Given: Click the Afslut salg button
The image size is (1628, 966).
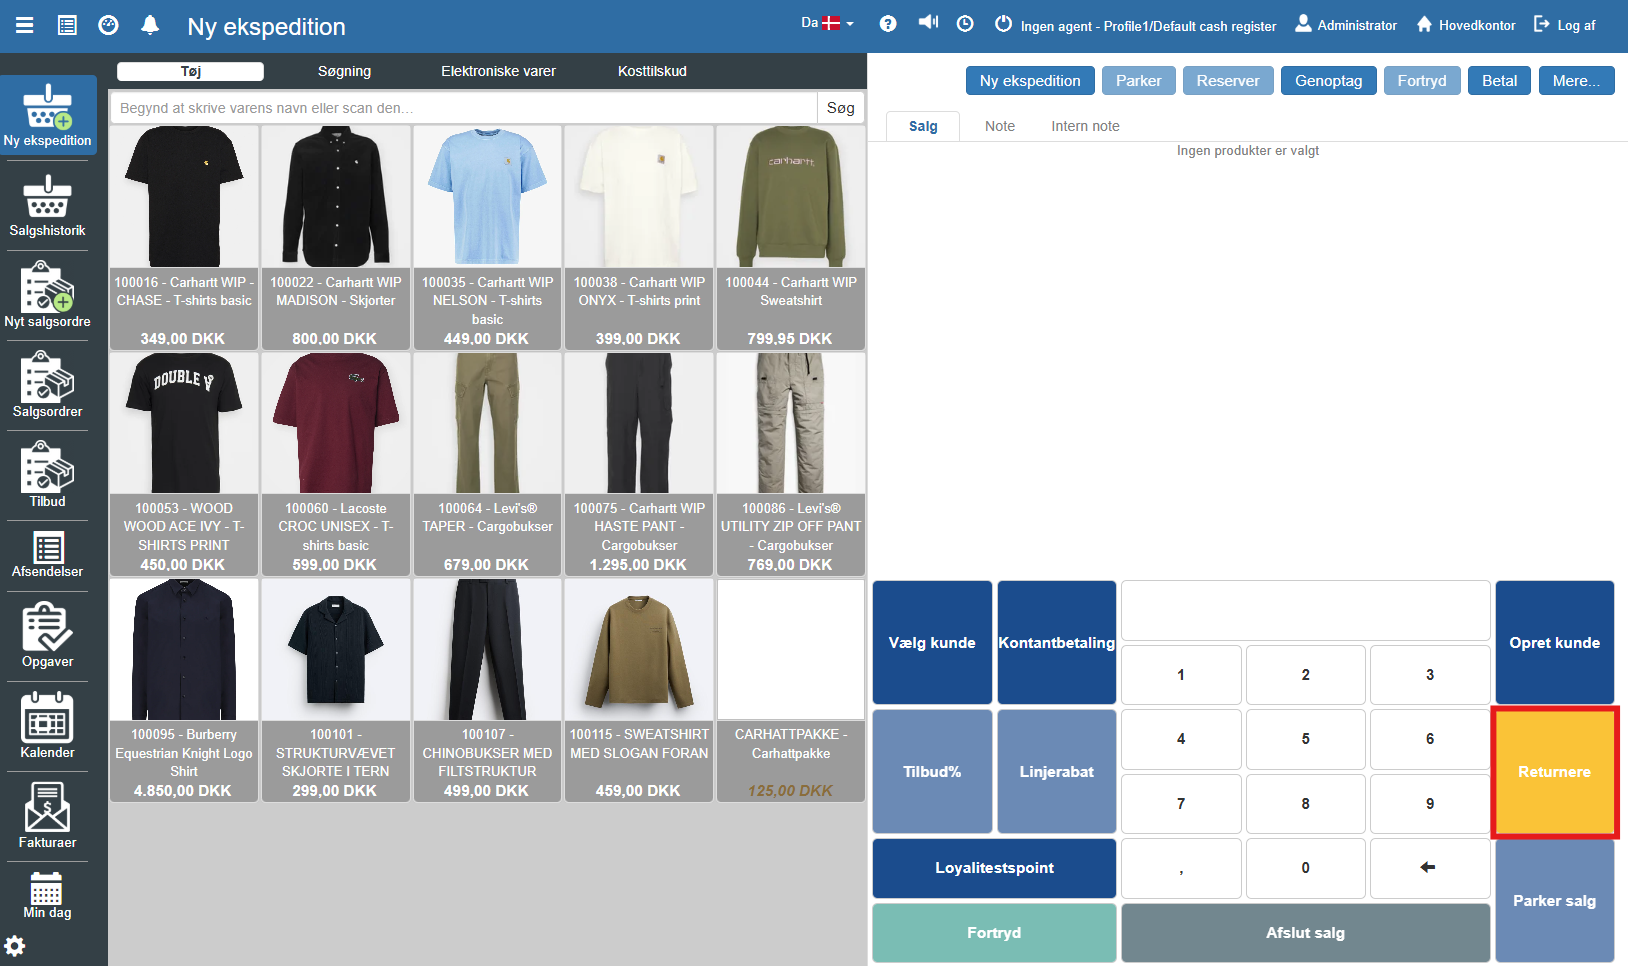Looking at the screenshot, I should click(x=1305, y=933).
